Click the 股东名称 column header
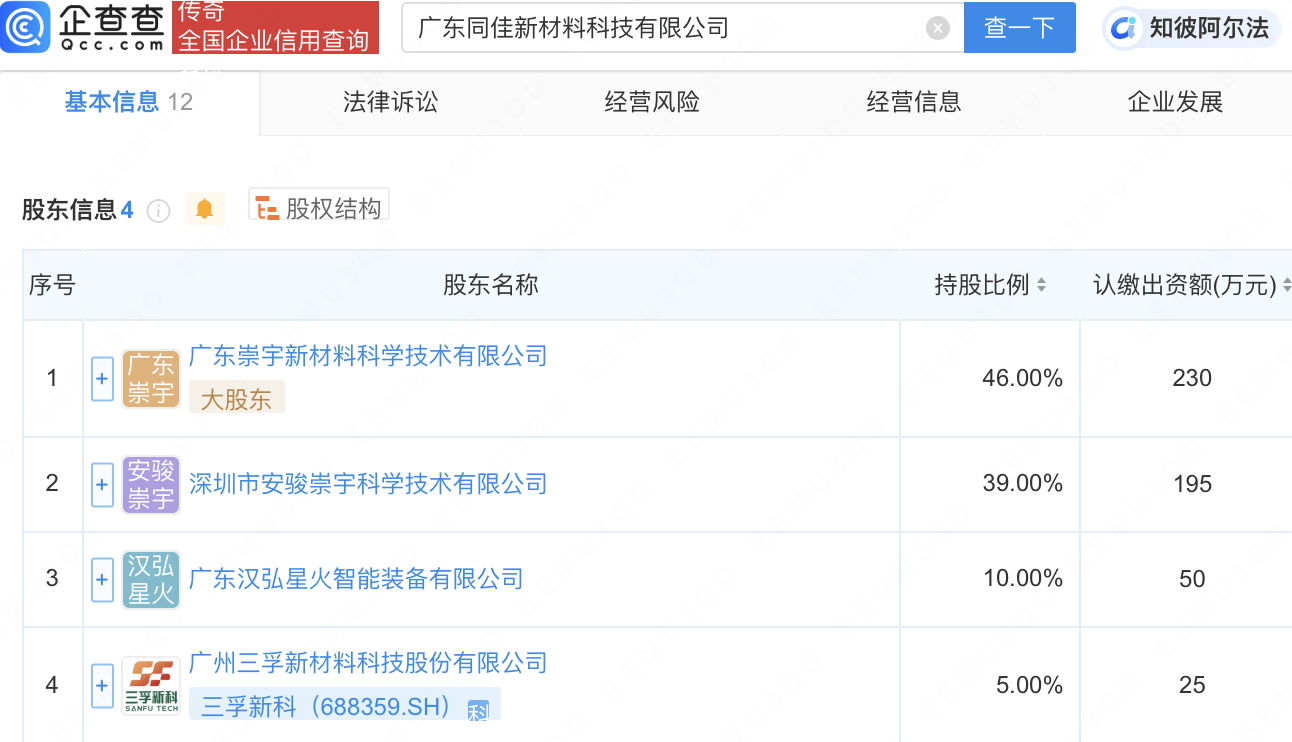This screenshot has width=1292, height=742. click(x=491, y=285)
